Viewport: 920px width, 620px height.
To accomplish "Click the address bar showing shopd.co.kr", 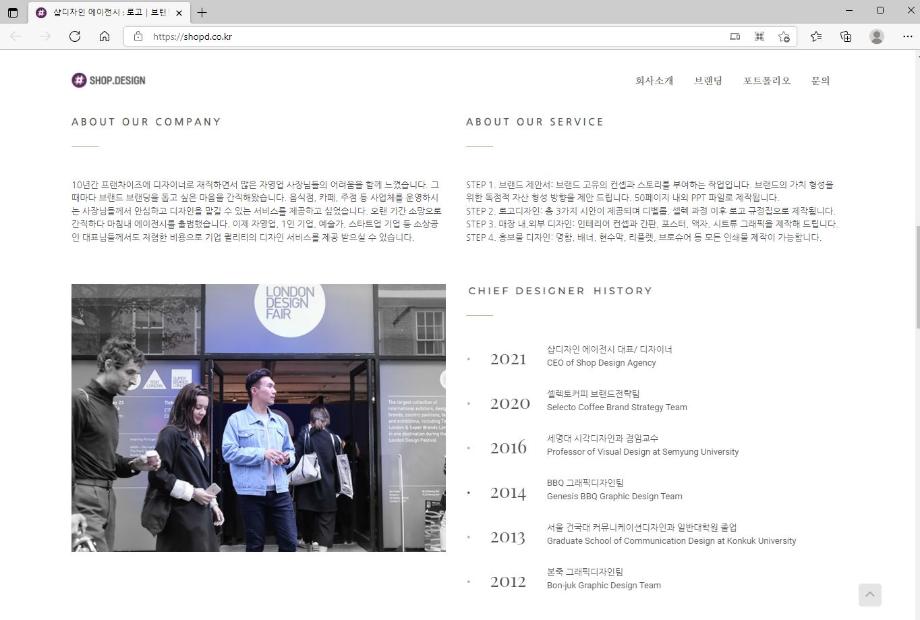I will [430, 36].
